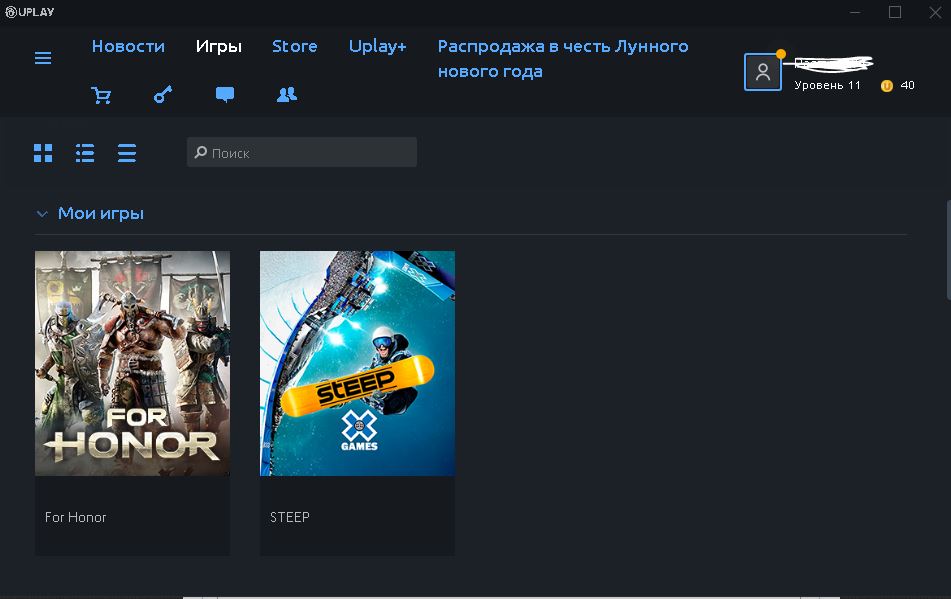Click the Uplay logo in title bar

(30, 12)
